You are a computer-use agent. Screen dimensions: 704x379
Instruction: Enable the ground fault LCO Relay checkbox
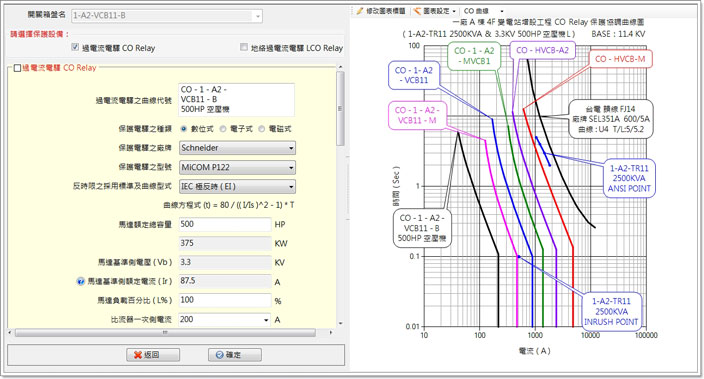point(244,47)
